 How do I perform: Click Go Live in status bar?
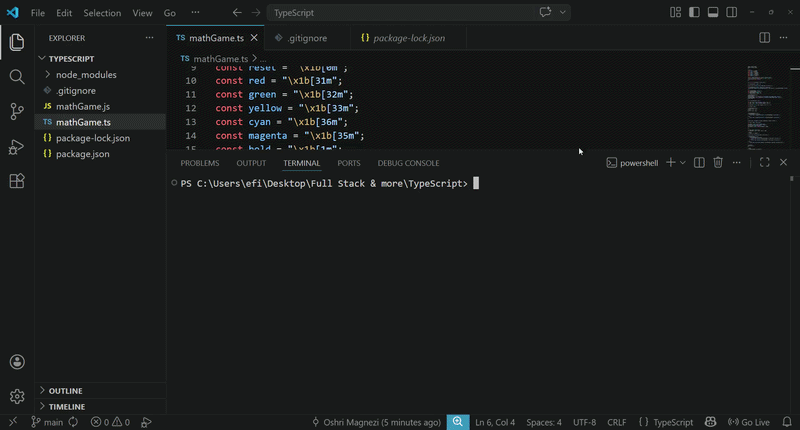[748, 423]
